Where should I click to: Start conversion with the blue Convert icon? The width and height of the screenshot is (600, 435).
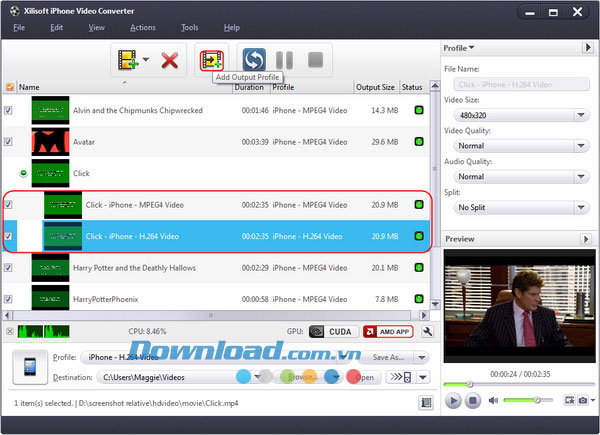coord(254,60)
